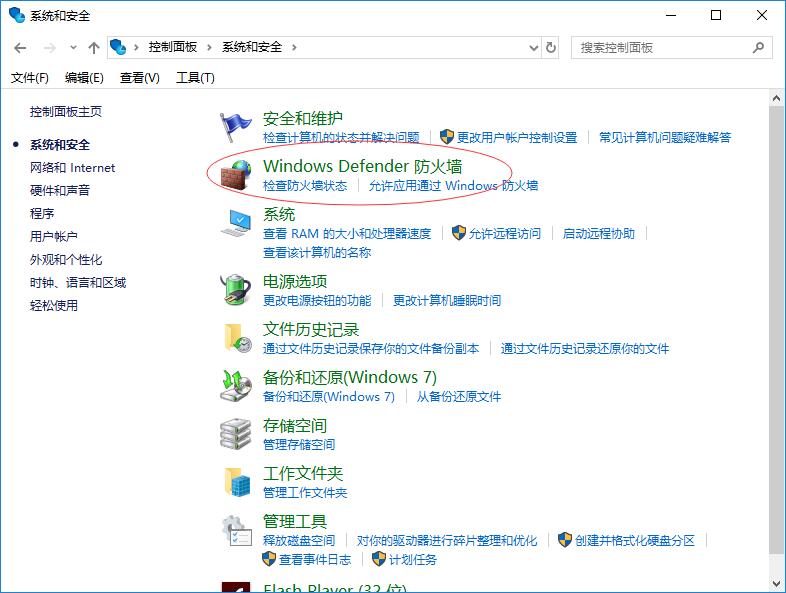Open the 查看(V) menu
The width and height of the screenshot is (786, 593).
click(x=139, y=78)
